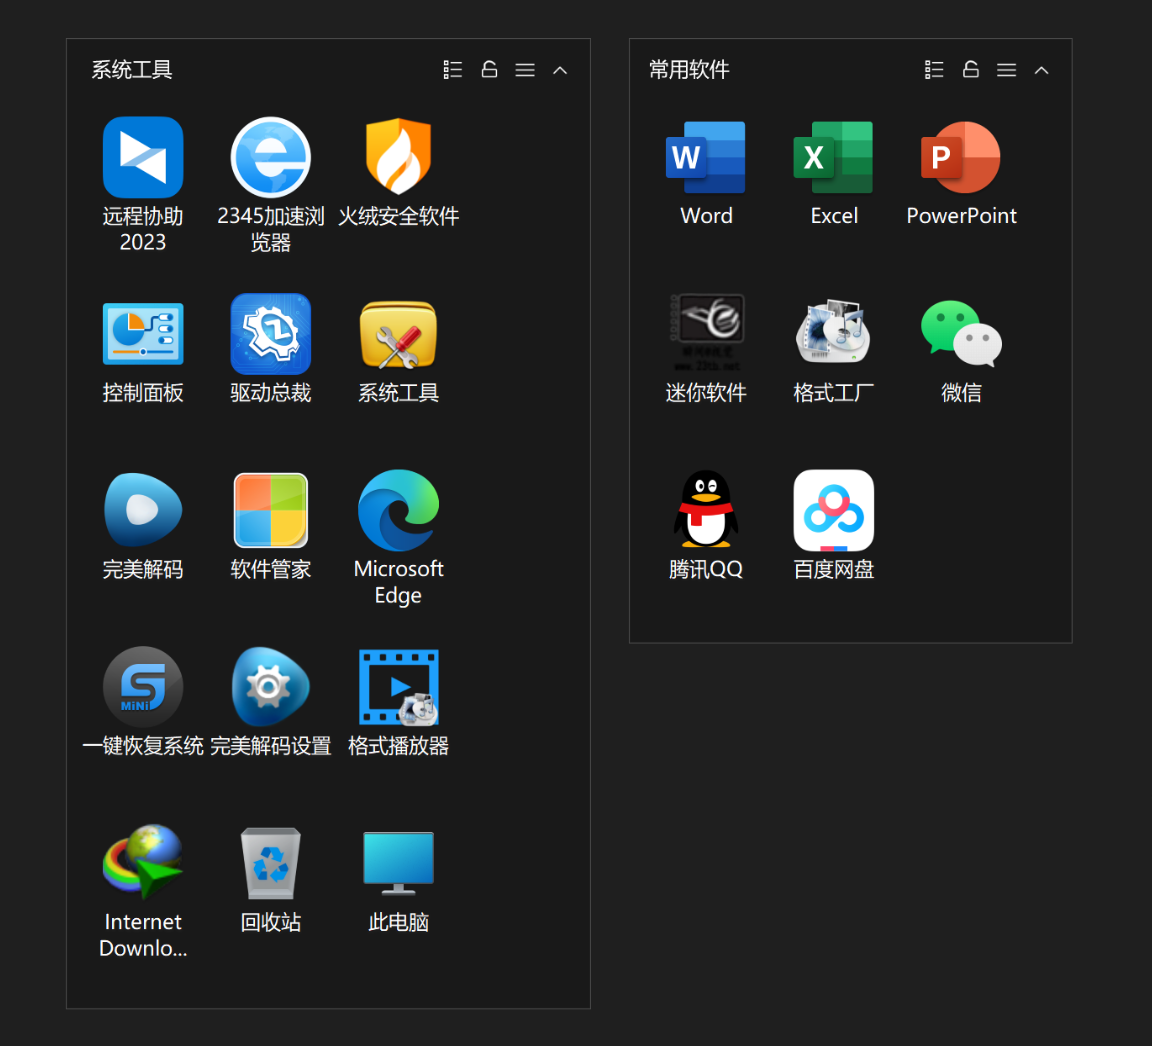Open Internet Download Manager icon
1152x1046 pixels.
143,862
